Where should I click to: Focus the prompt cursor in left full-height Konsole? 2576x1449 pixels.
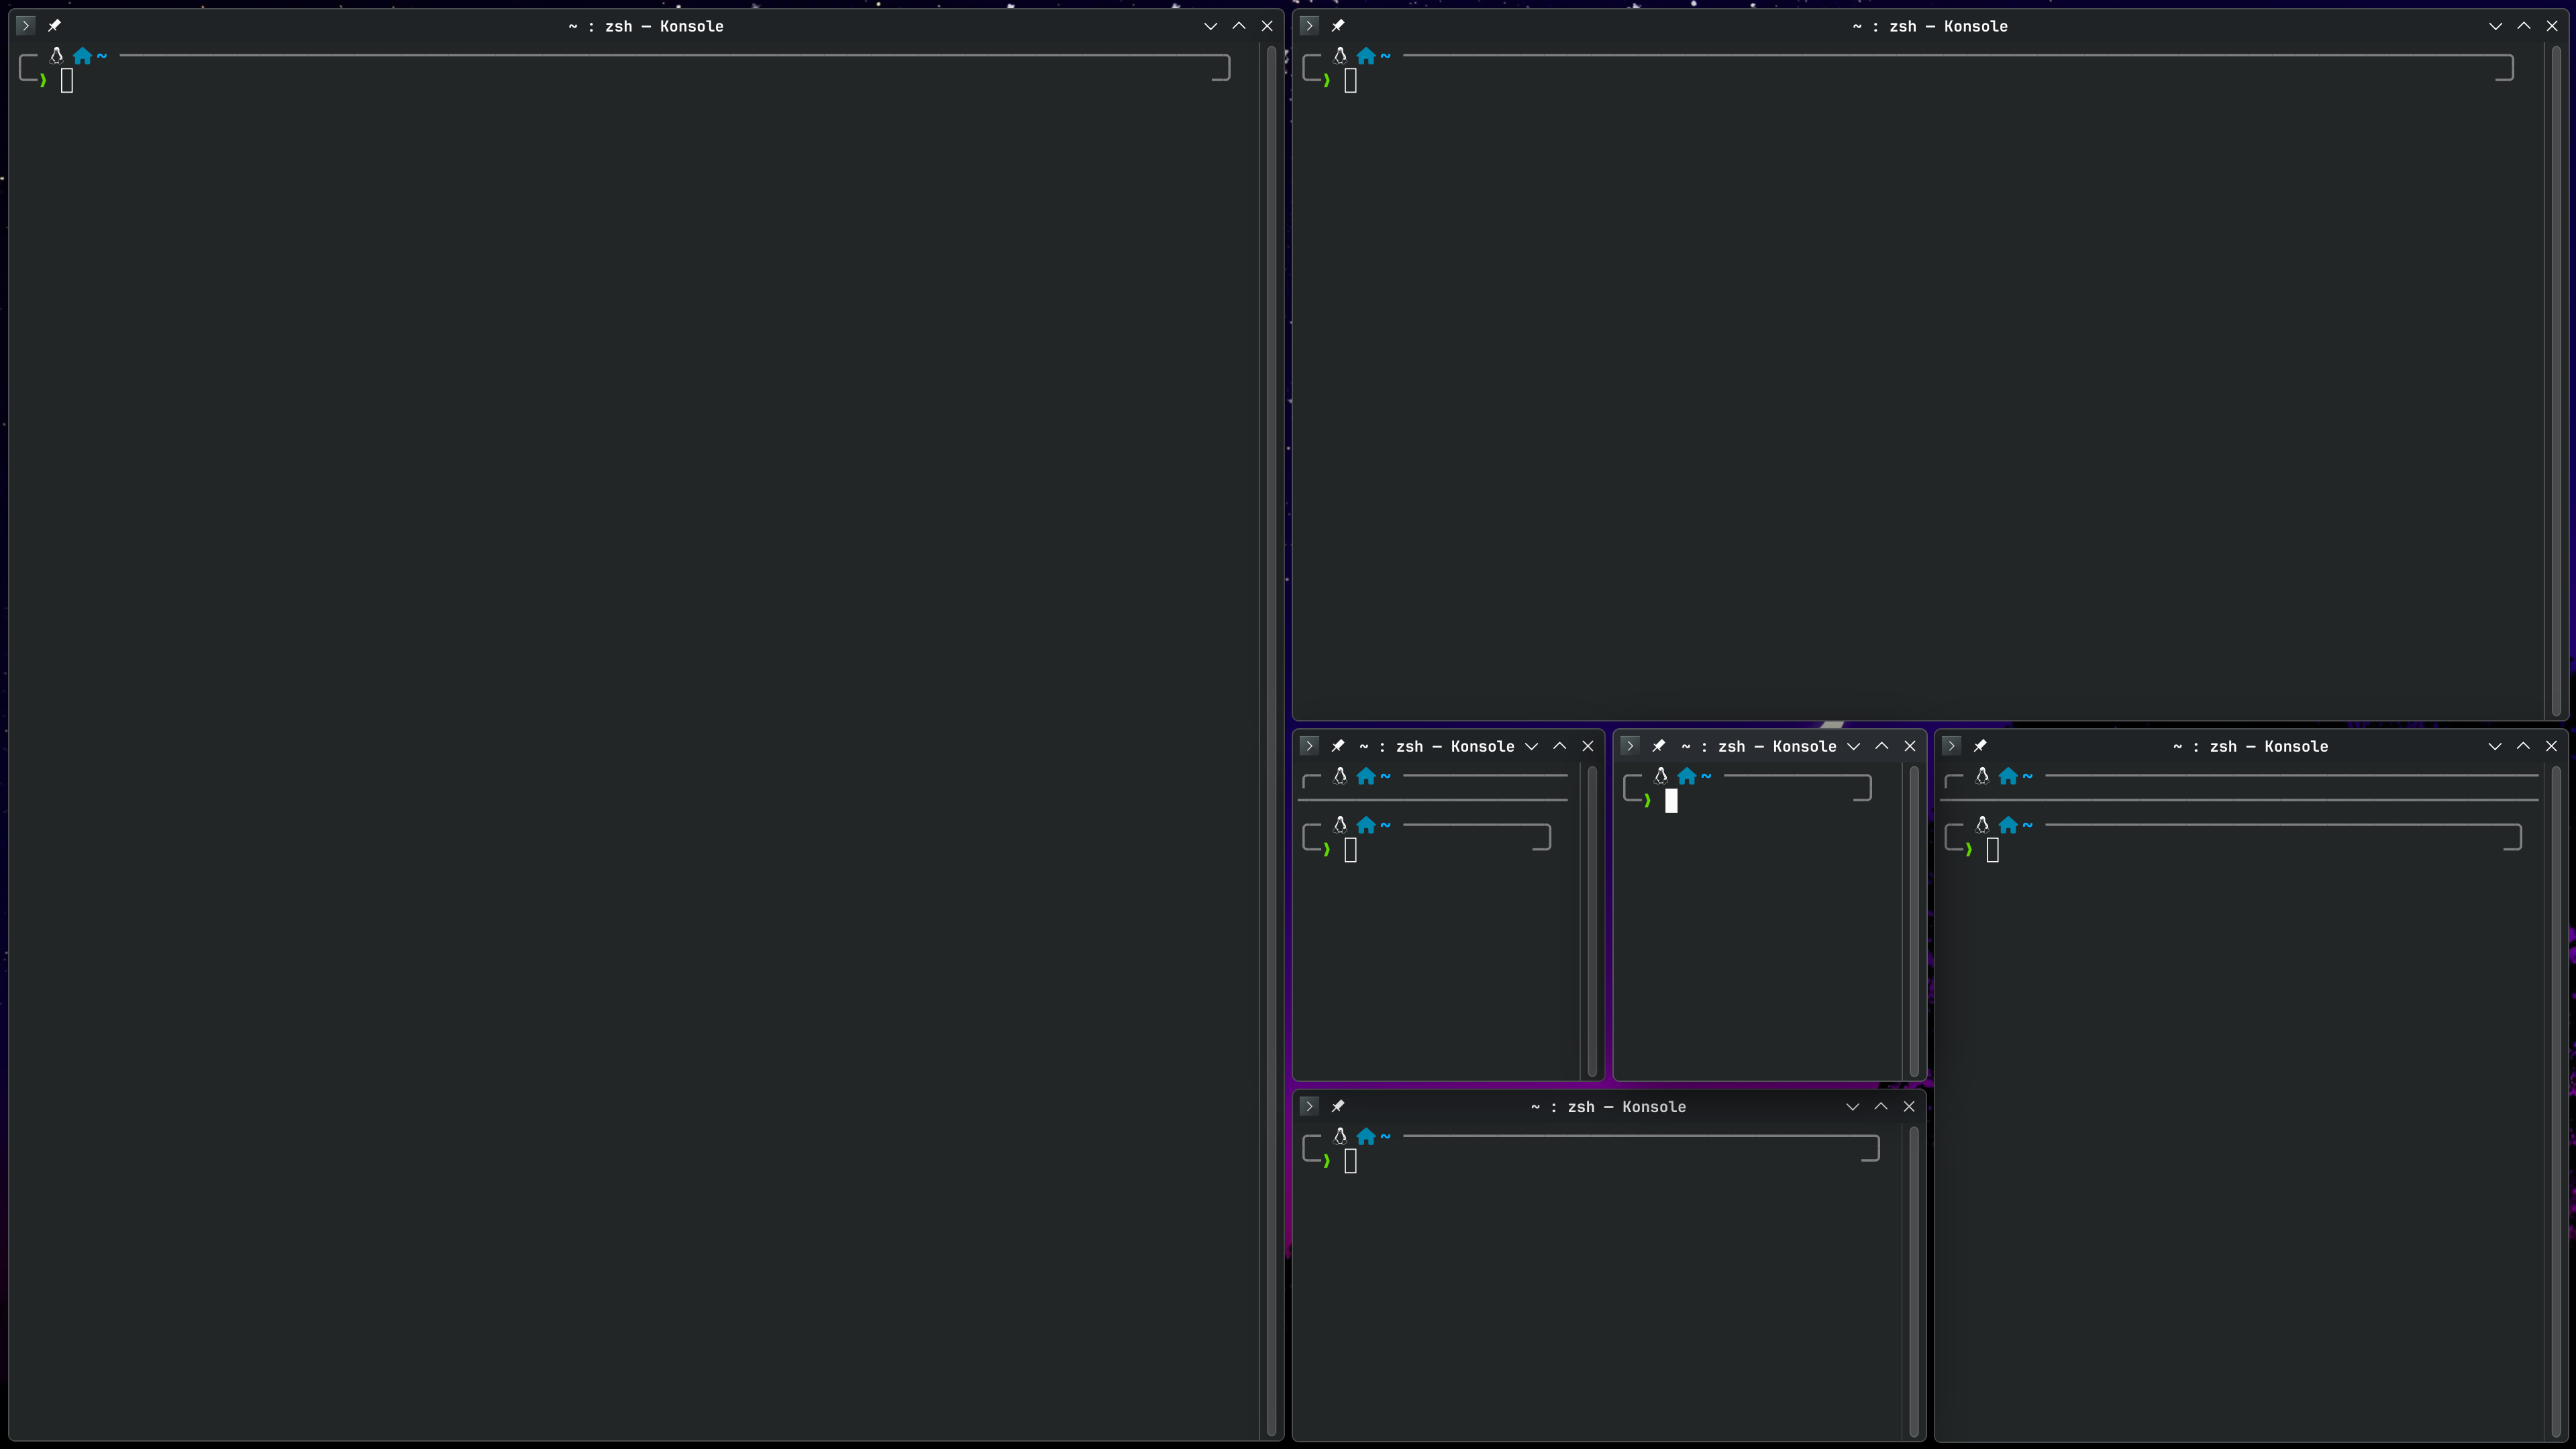click(67, 81)
